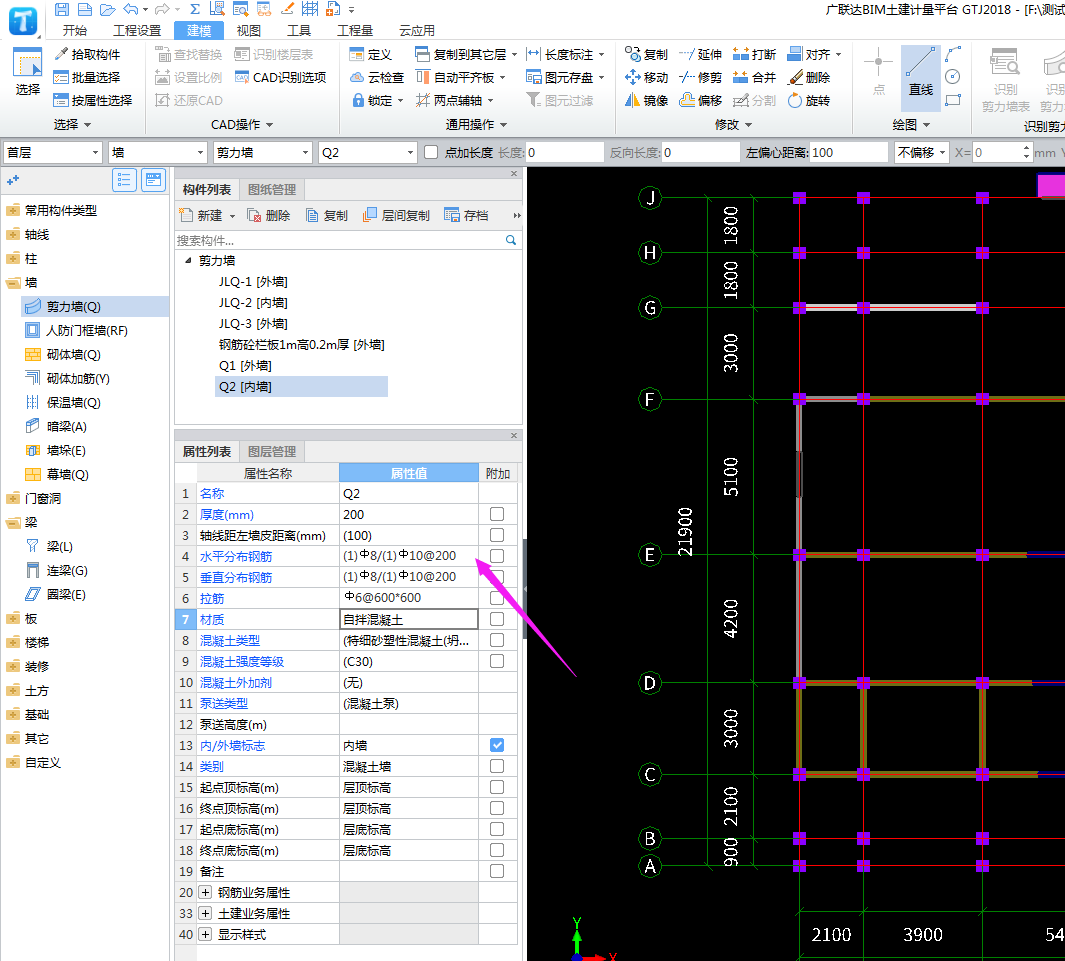Screen dimensions: 1065x961
Task: Select the 复制 copy tool in Modify group
Action: coord(647,54)
